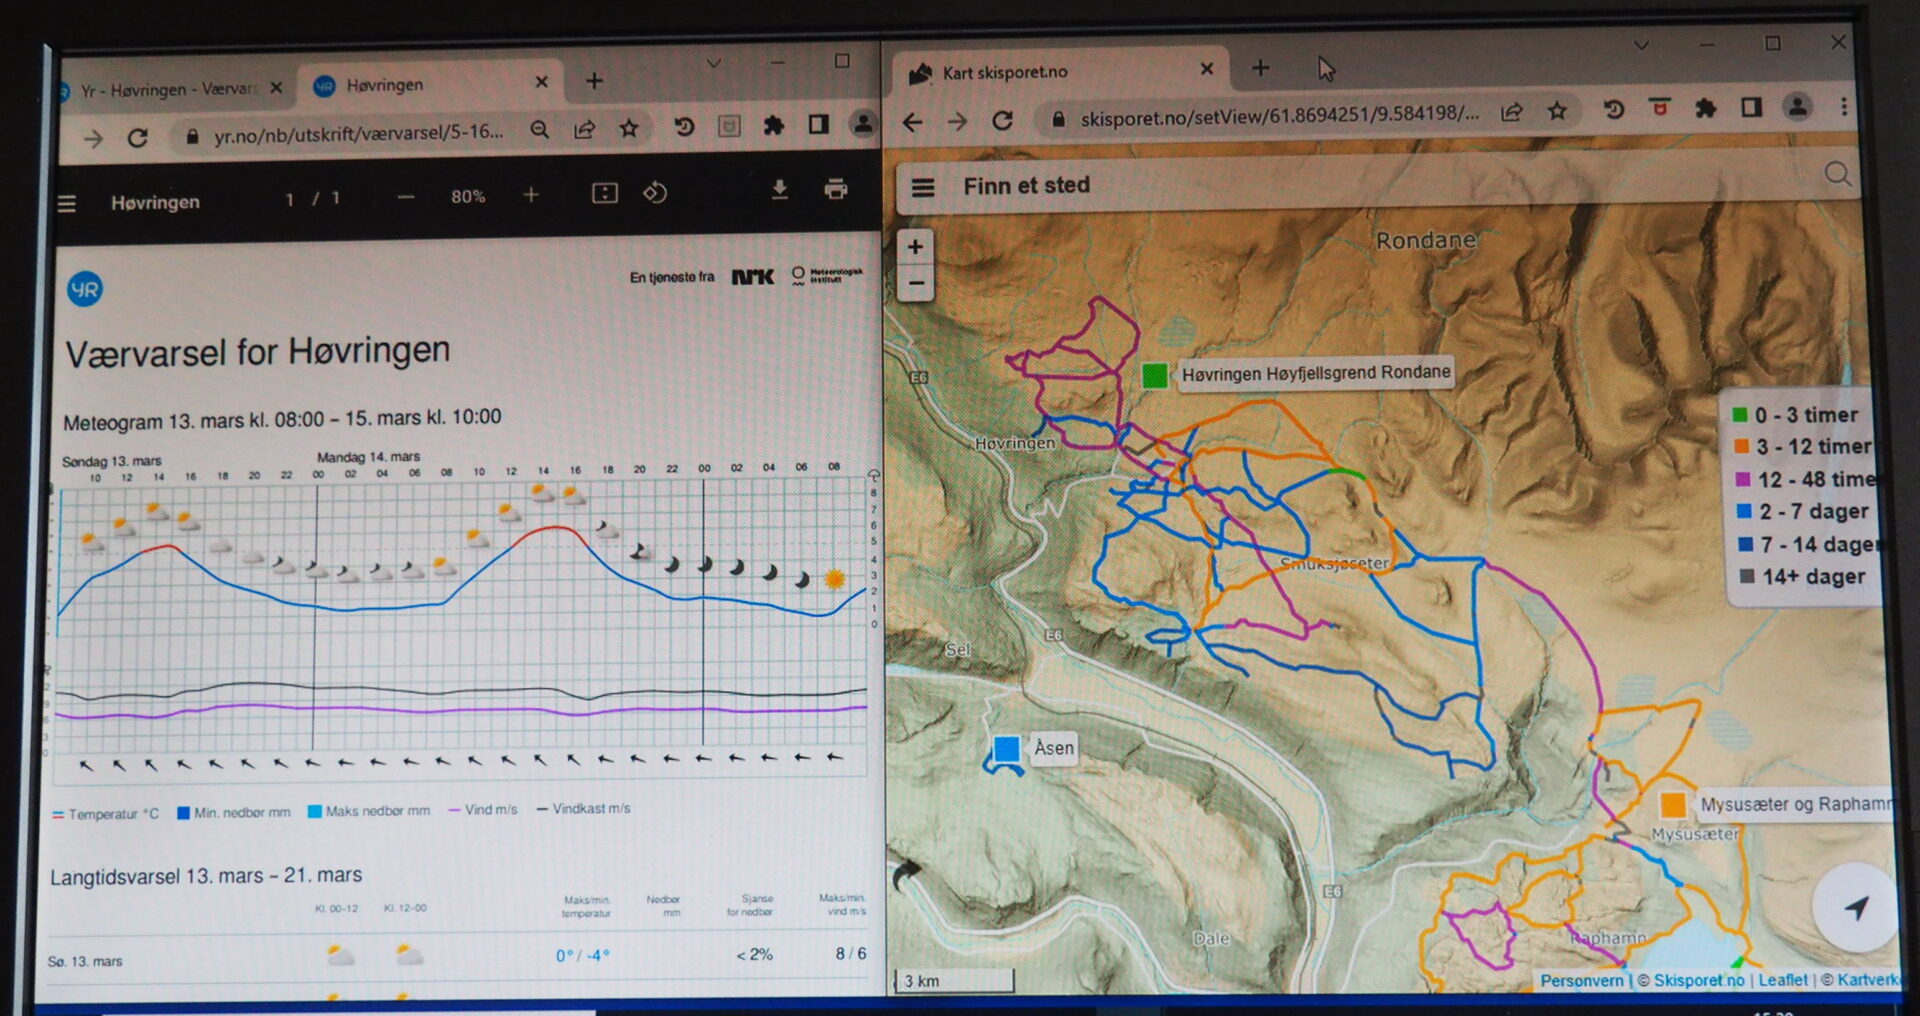Open side panel in skisporet browser window
This screenshot has width=1920, height=1016.
click(x=1751, y=107)
